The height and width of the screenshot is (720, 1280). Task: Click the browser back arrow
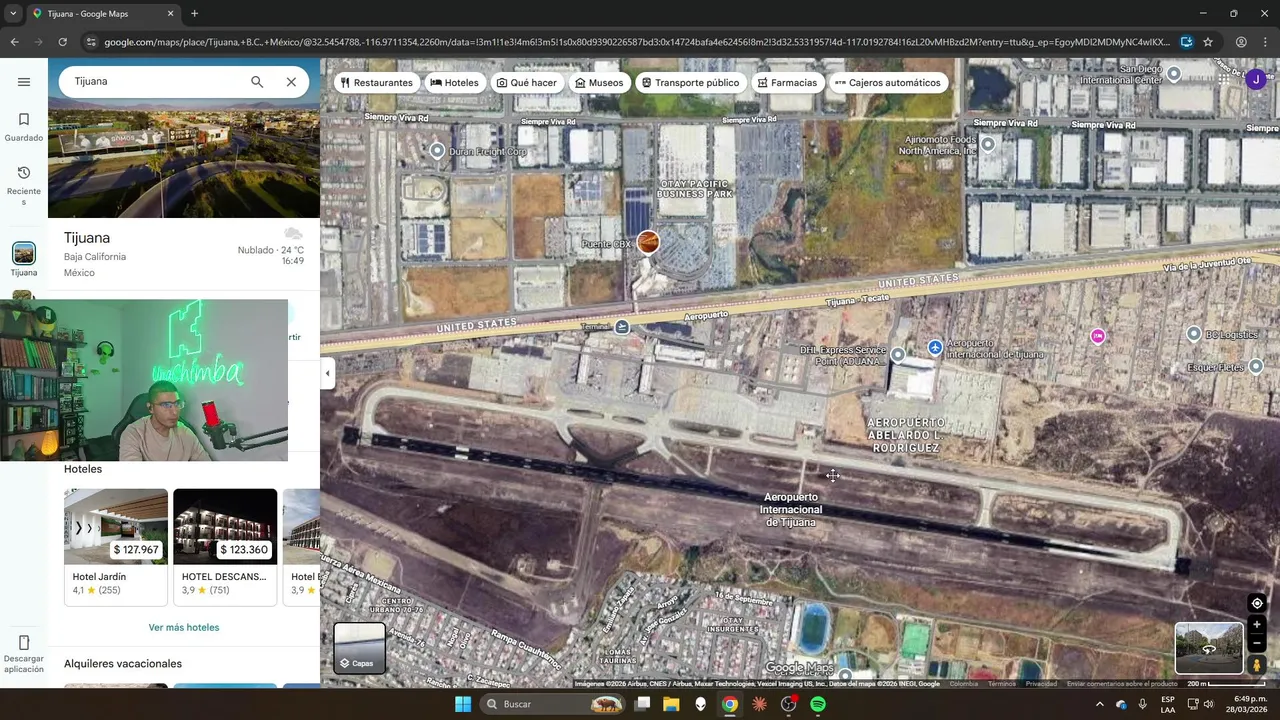tap(14, 42)
